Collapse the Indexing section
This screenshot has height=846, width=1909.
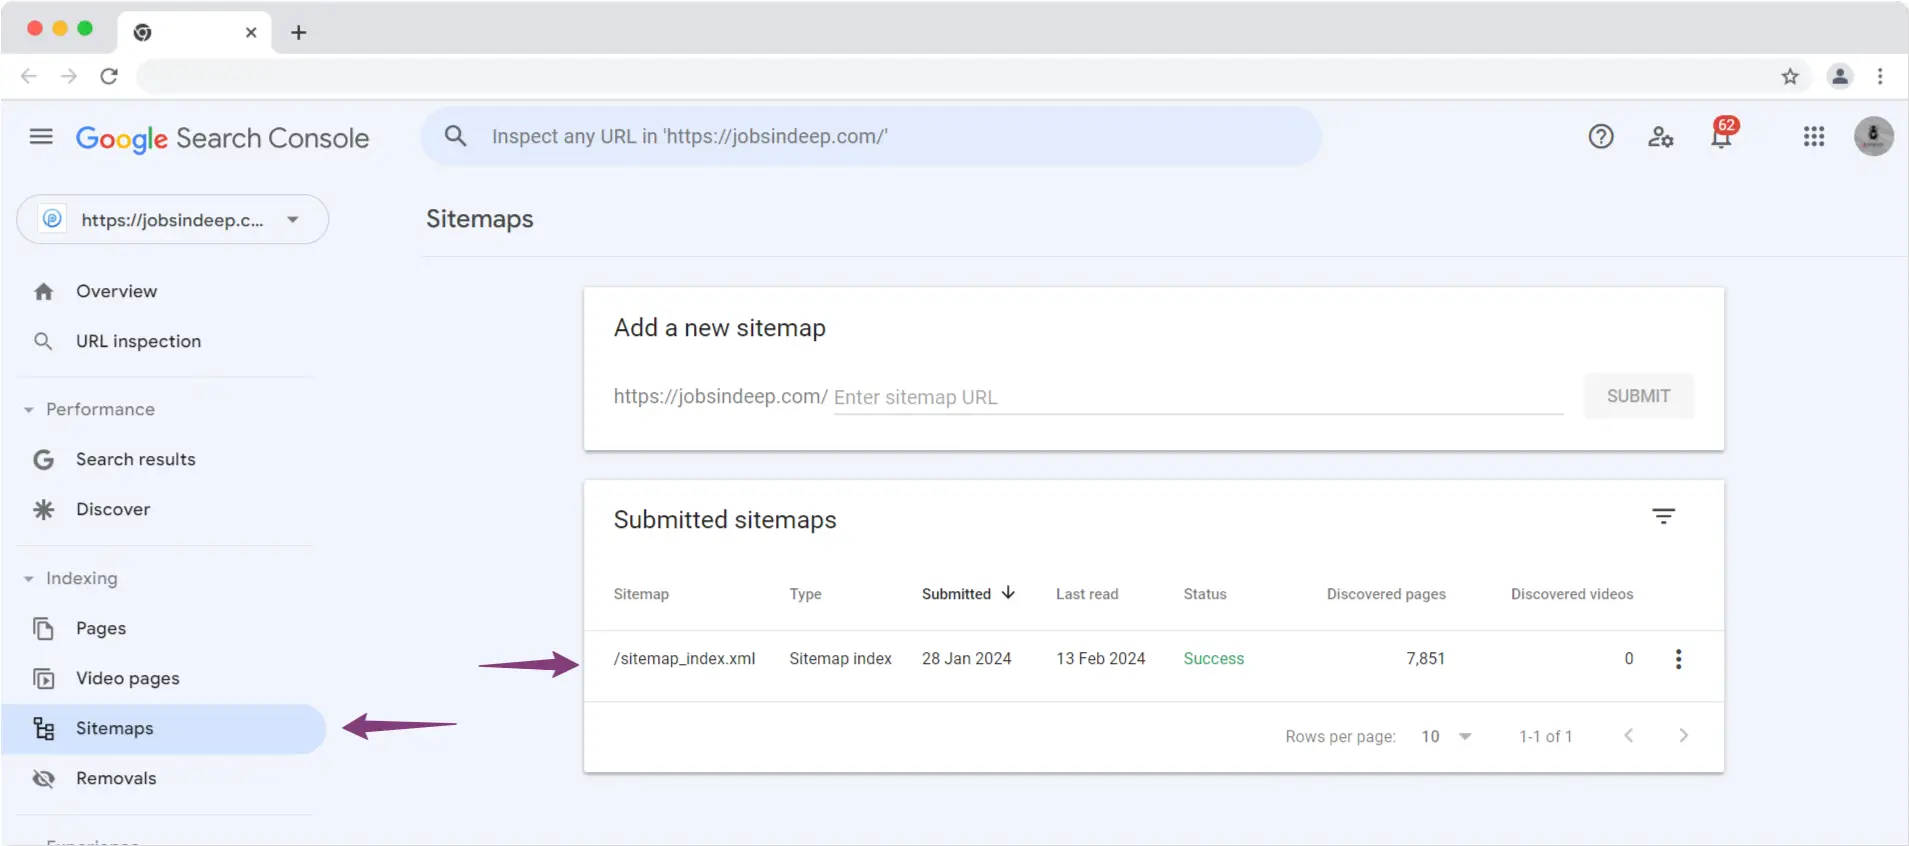pyautogui.click(x=29, y=579)
